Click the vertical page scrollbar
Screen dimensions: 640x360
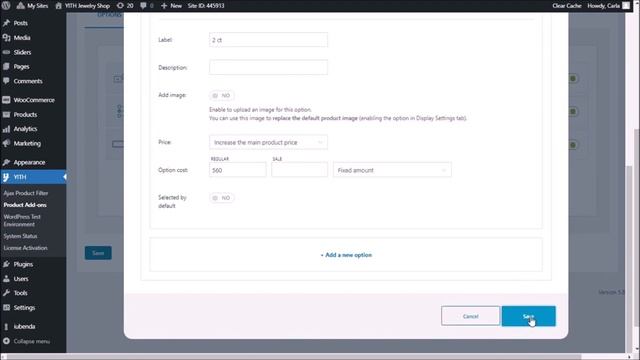636,229
